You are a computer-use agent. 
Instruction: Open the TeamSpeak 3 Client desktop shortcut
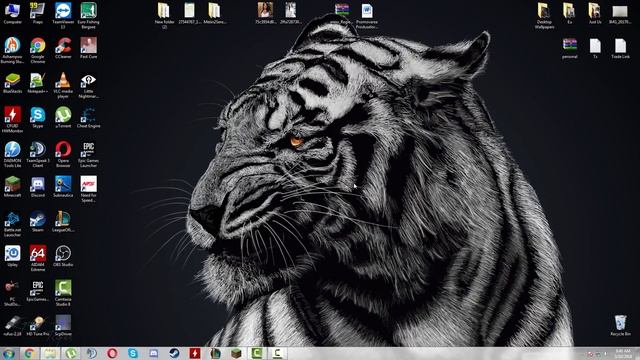pyautogui.click(x=38, y=154)
